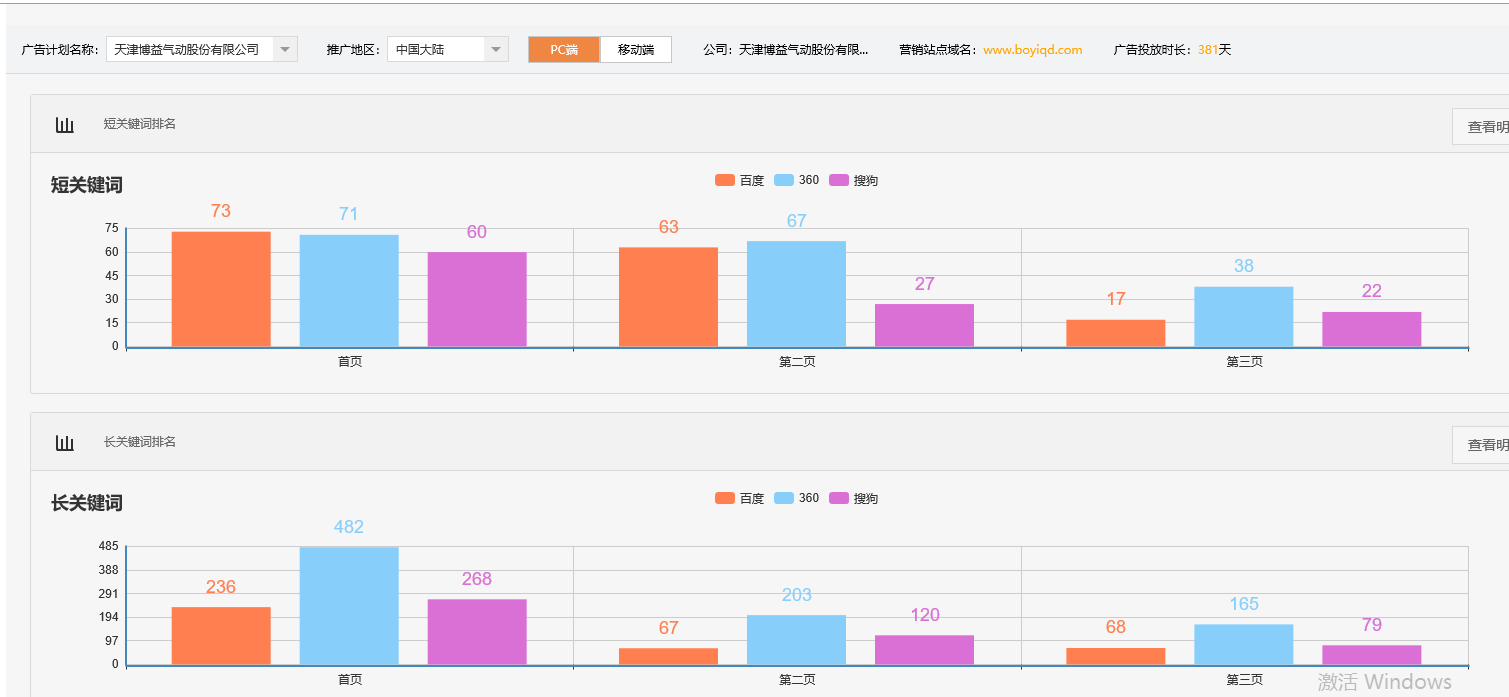Click the bar chart icon beside 短关键词排名

pos(65,124)
